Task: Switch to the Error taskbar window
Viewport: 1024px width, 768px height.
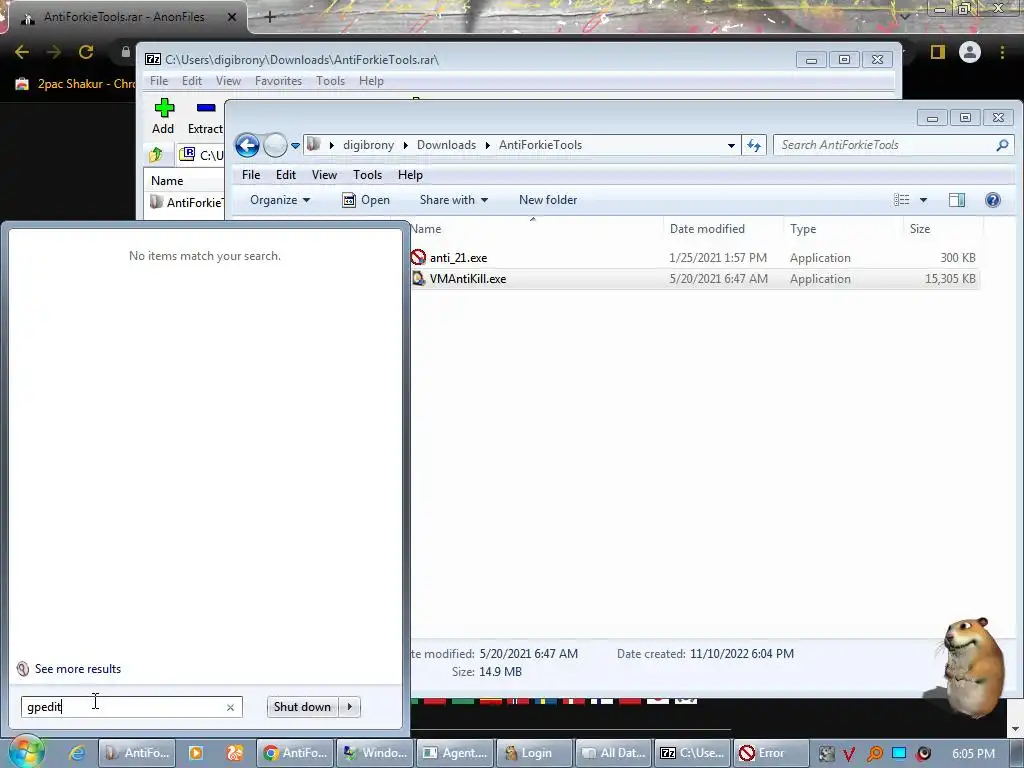Action: (771, 753)
